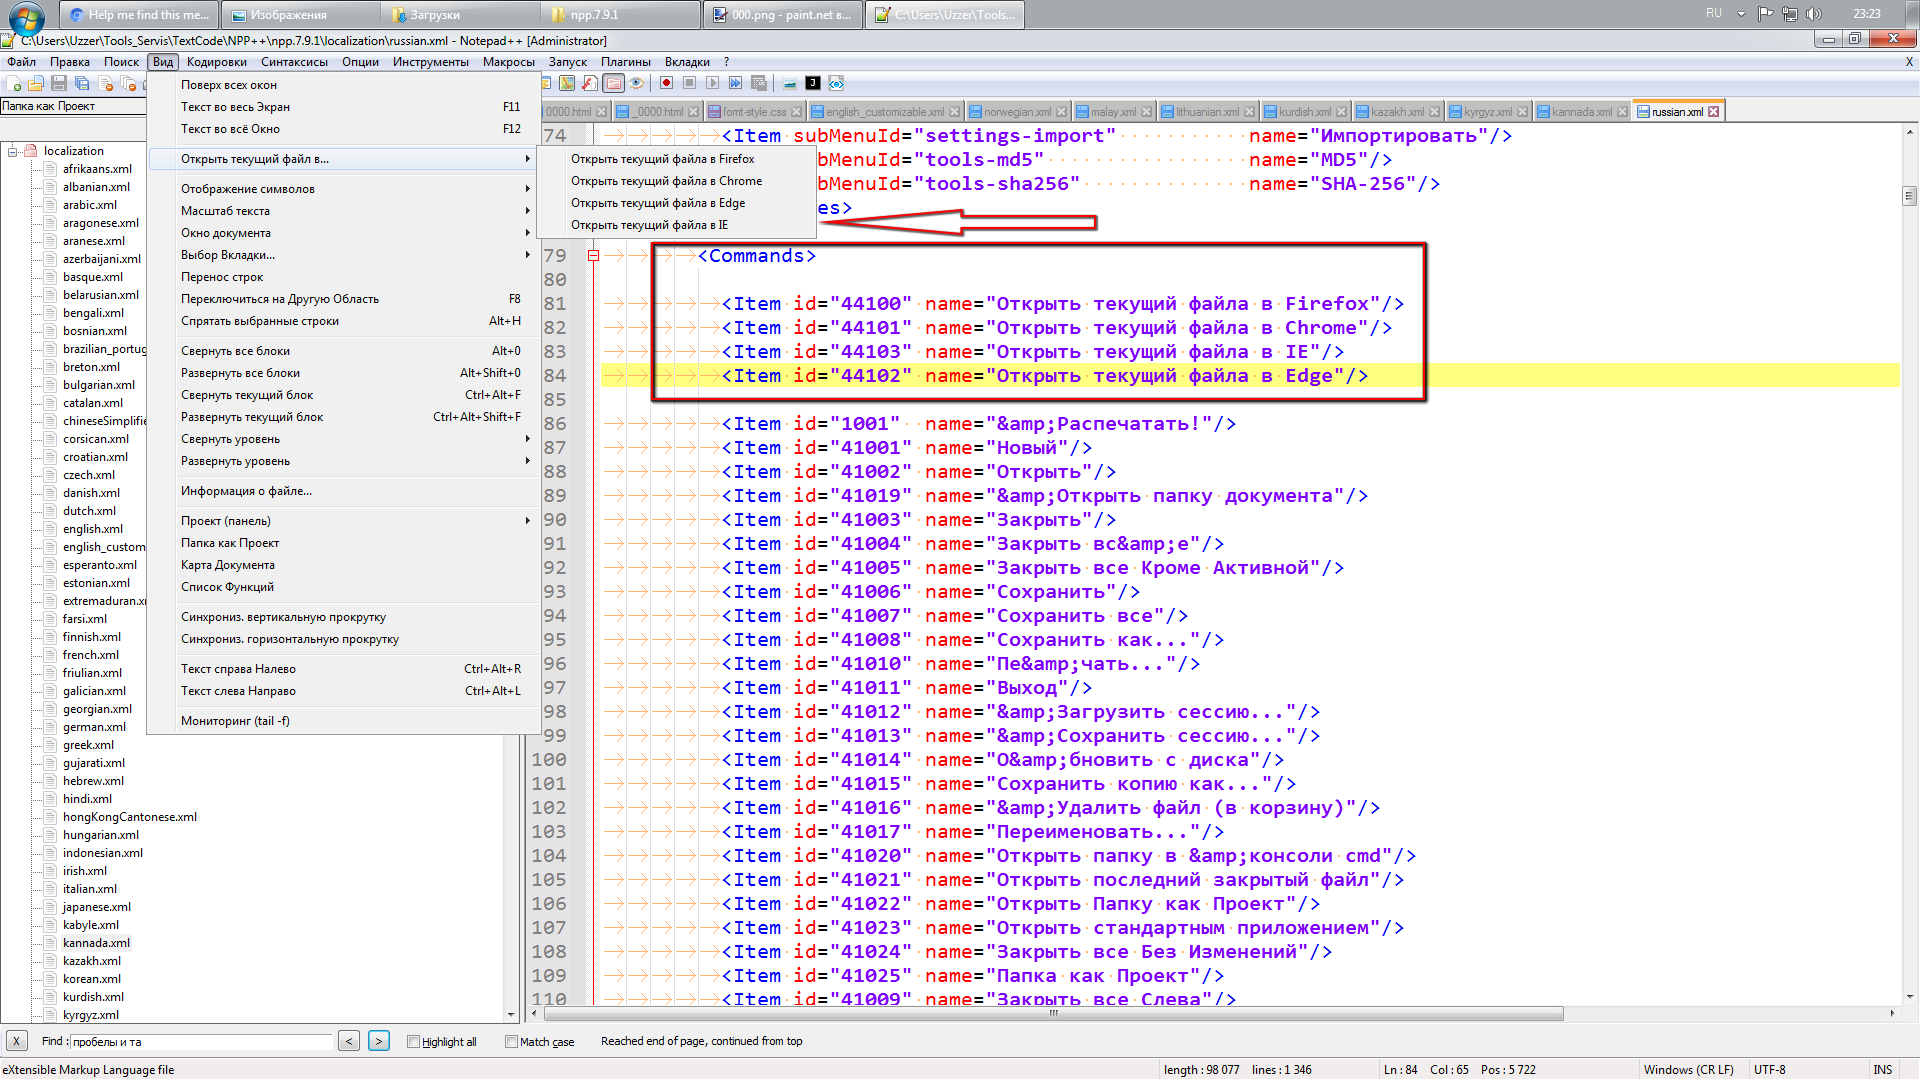
Task: Click the Save recorded macro icon
Action: click(x=759, y=83)
